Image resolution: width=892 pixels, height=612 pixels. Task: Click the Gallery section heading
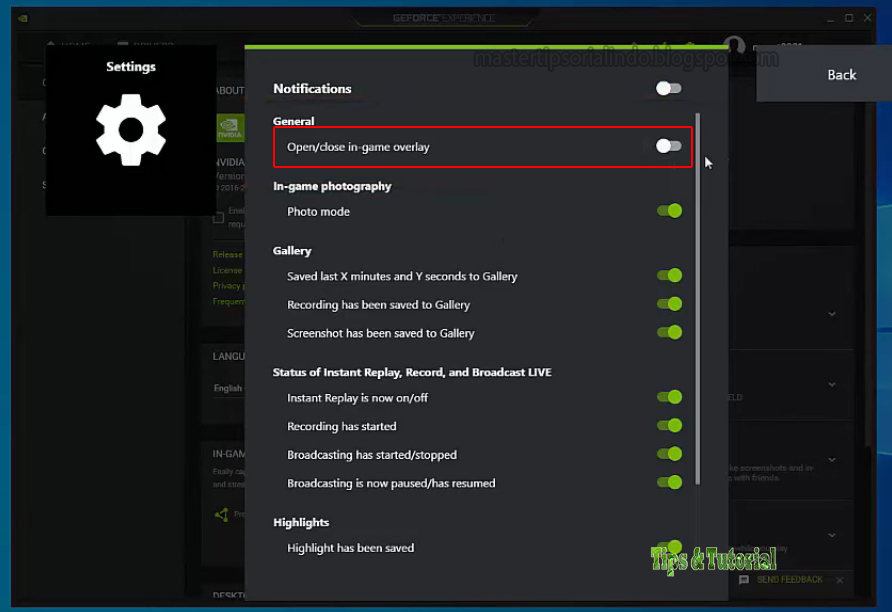tap(292, 251)
